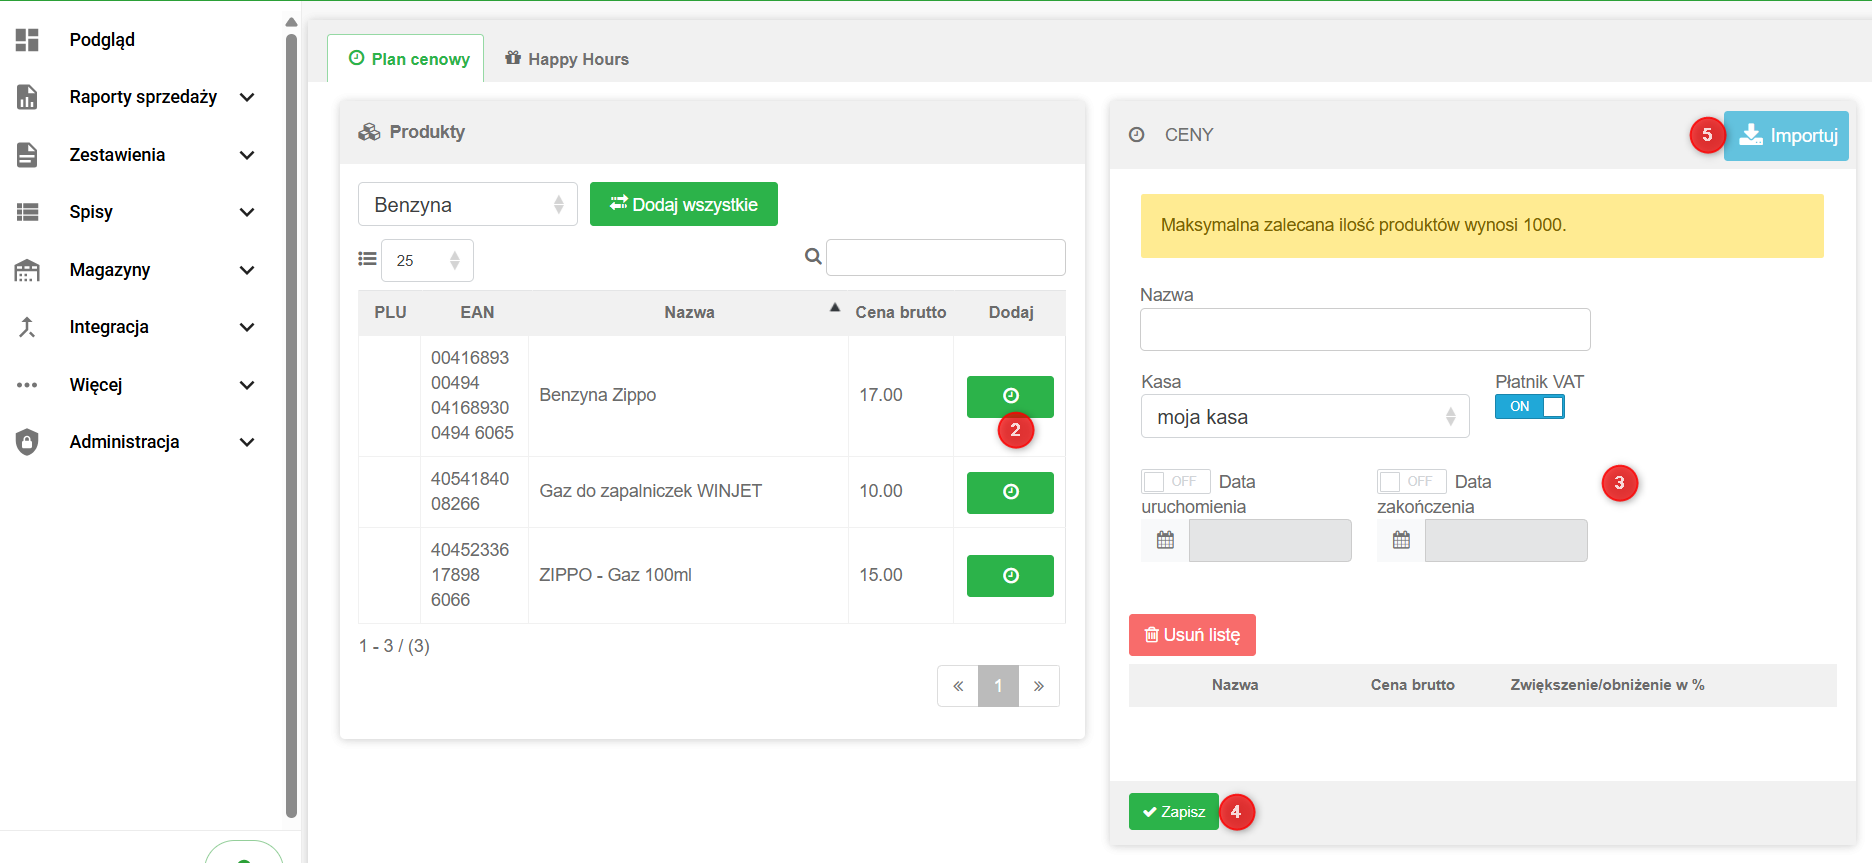
Task: Click the Magazyny warehouse icon
Action: point(27,270)
